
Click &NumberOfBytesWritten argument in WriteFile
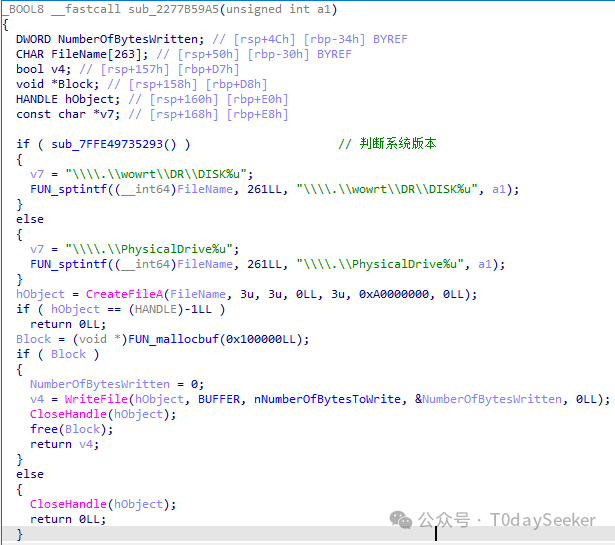(x=488, y=399)
